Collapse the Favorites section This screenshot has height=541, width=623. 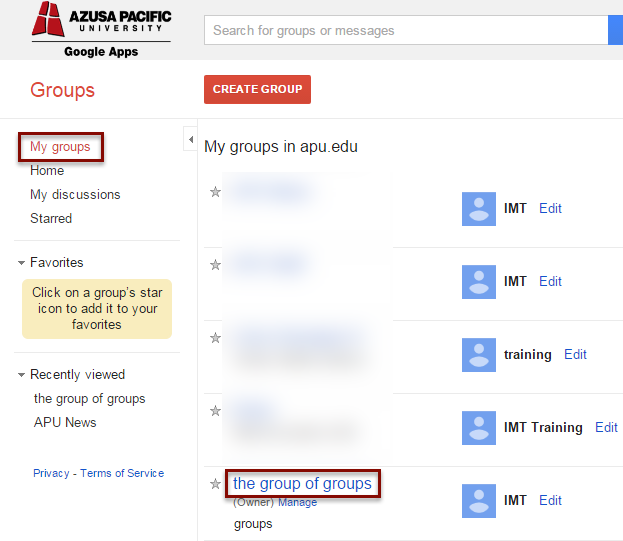21,263
